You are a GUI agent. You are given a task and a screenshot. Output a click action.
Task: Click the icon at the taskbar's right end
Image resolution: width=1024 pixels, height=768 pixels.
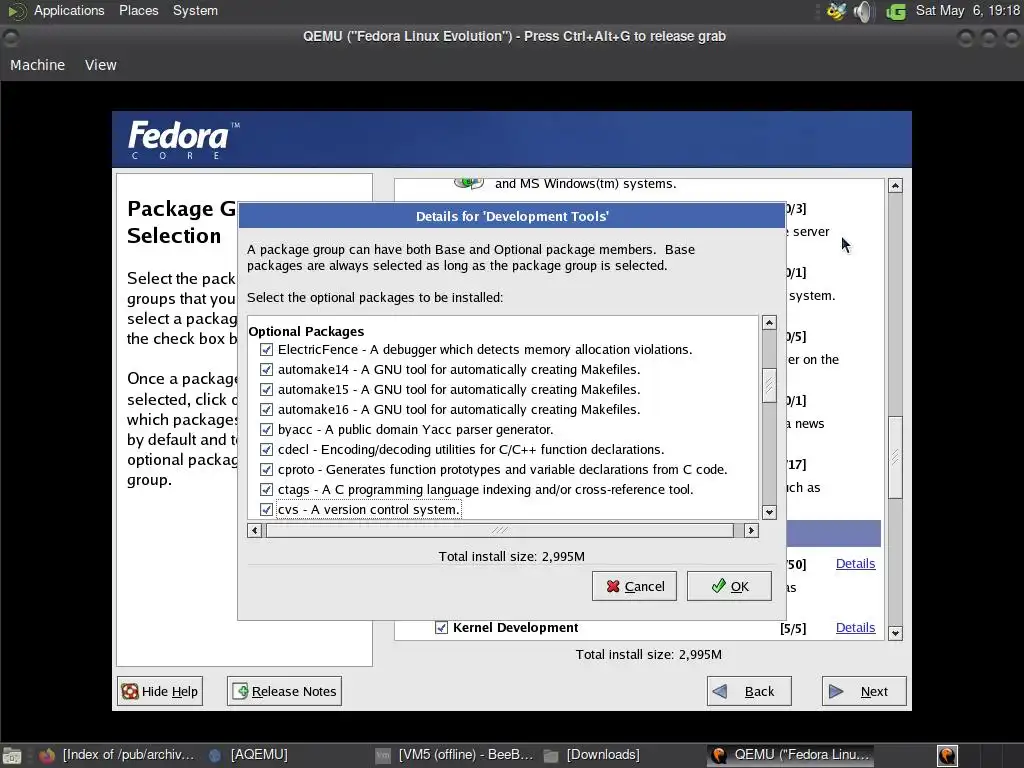coord(947,756)
